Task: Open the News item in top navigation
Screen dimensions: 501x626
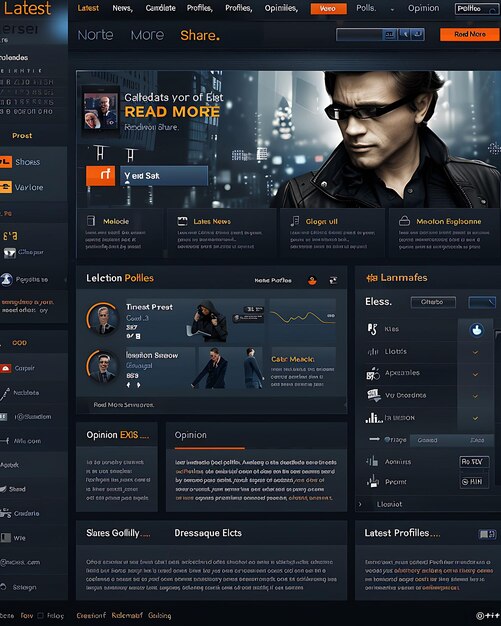Action: [123, 8]
